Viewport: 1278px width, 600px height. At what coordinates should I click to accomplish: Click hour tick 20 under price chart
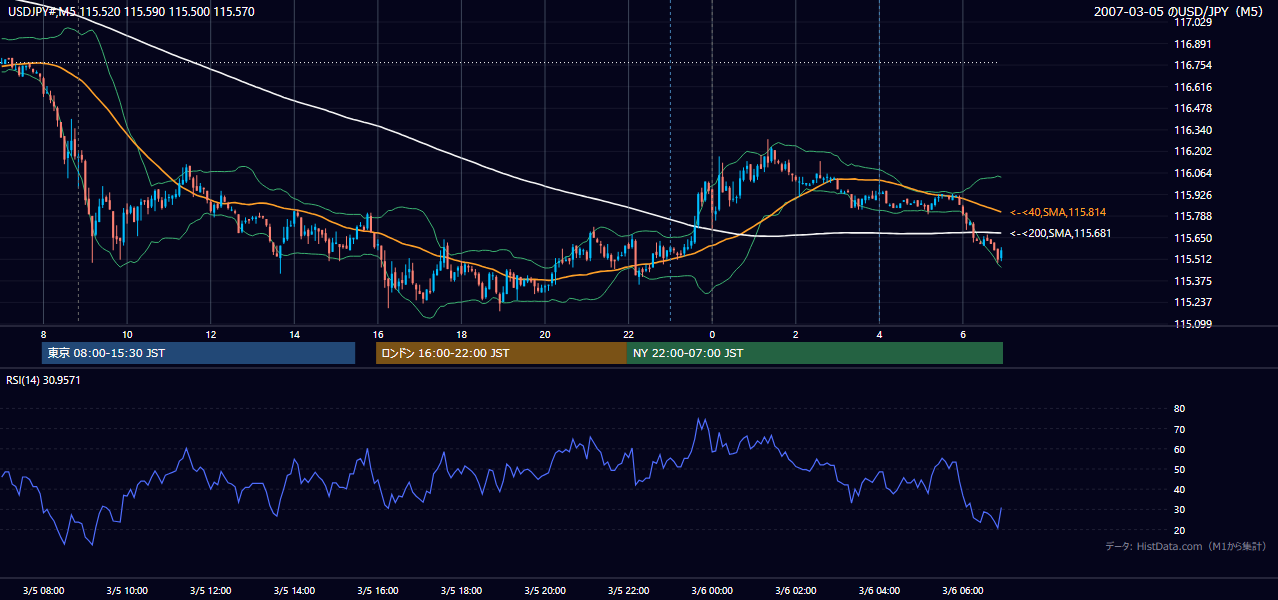tap(545, 334)
